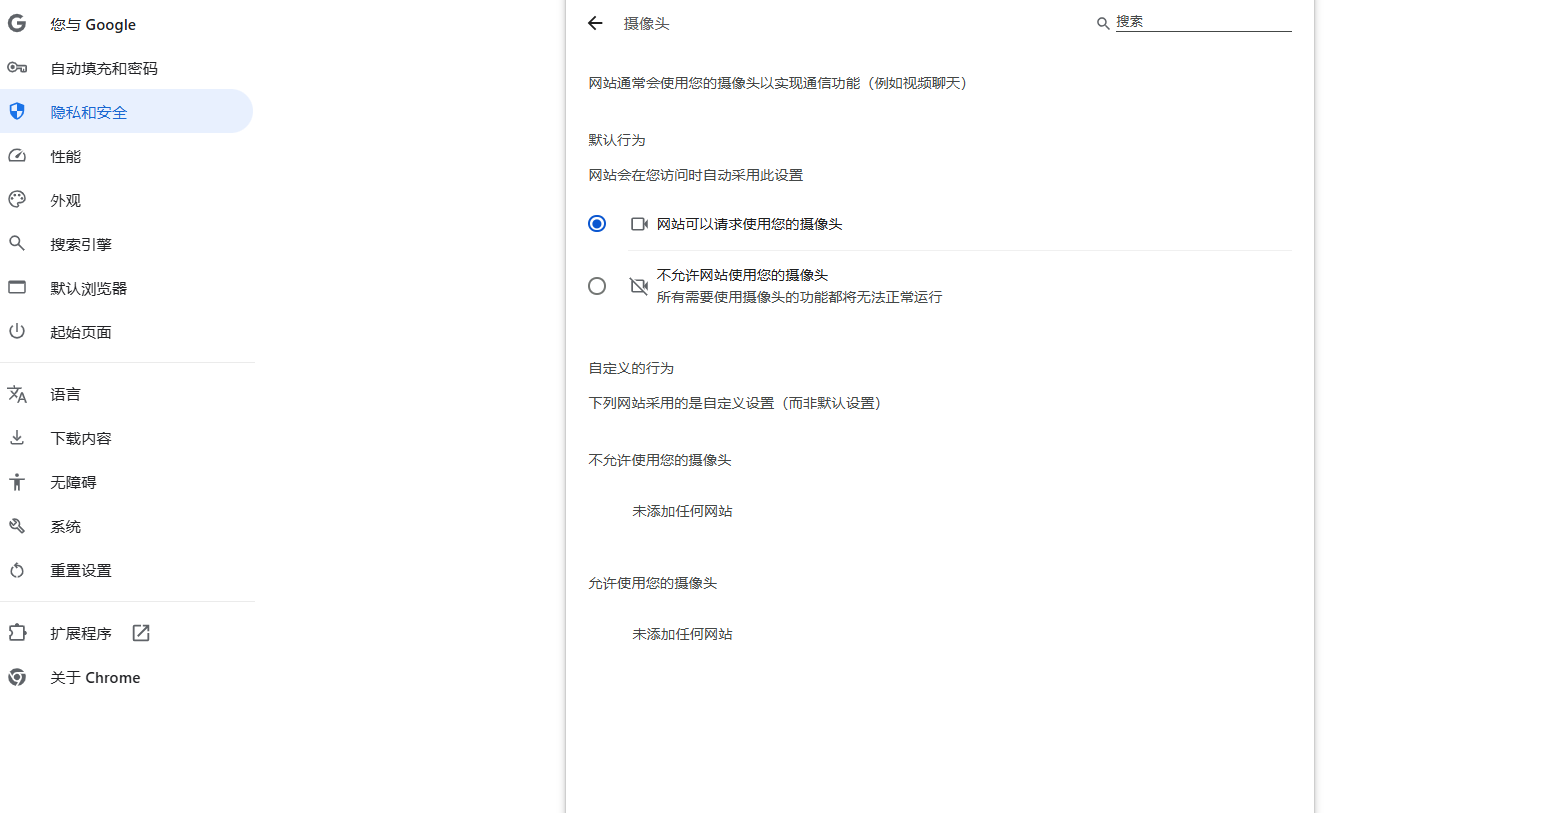Click 未添加任何网站 under 不允许使用您的摄像头
Image resolution: width=1548 pixels, height=813 pixels.
coord(682,511)
